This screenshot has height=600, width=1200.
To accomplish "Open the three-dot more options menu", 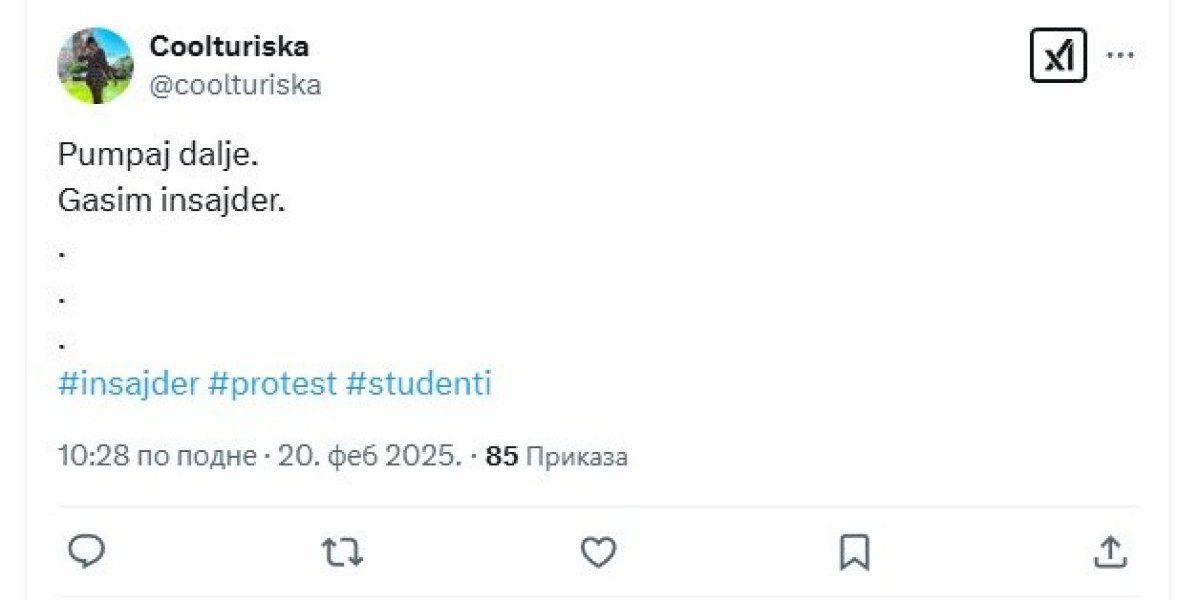I will tap(1120, 55).
